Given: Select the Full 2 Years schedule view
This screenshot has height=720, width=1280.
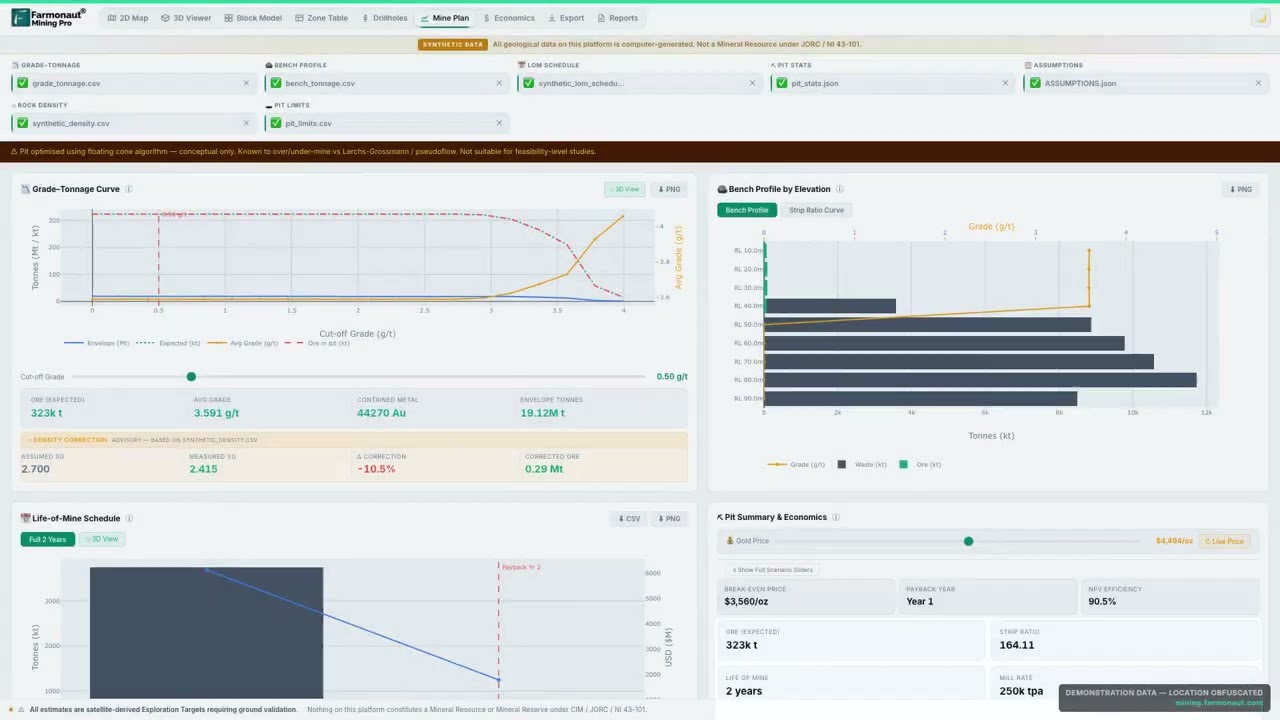Looking at the screenshot, I should 47,539.
